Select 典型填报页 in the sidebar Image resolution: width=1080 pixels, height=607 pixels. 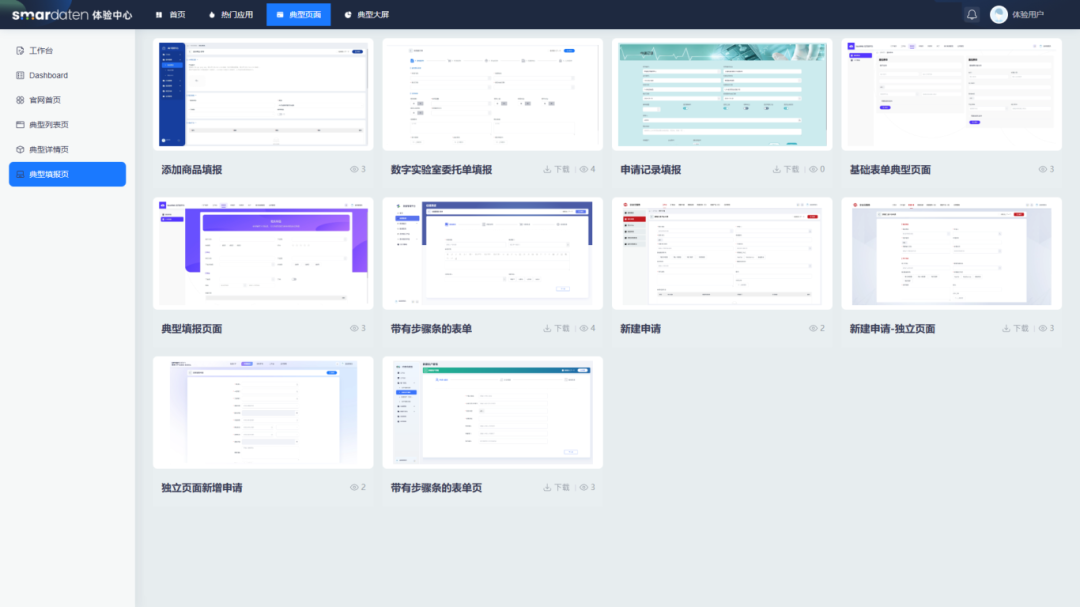tap(68, 174)
